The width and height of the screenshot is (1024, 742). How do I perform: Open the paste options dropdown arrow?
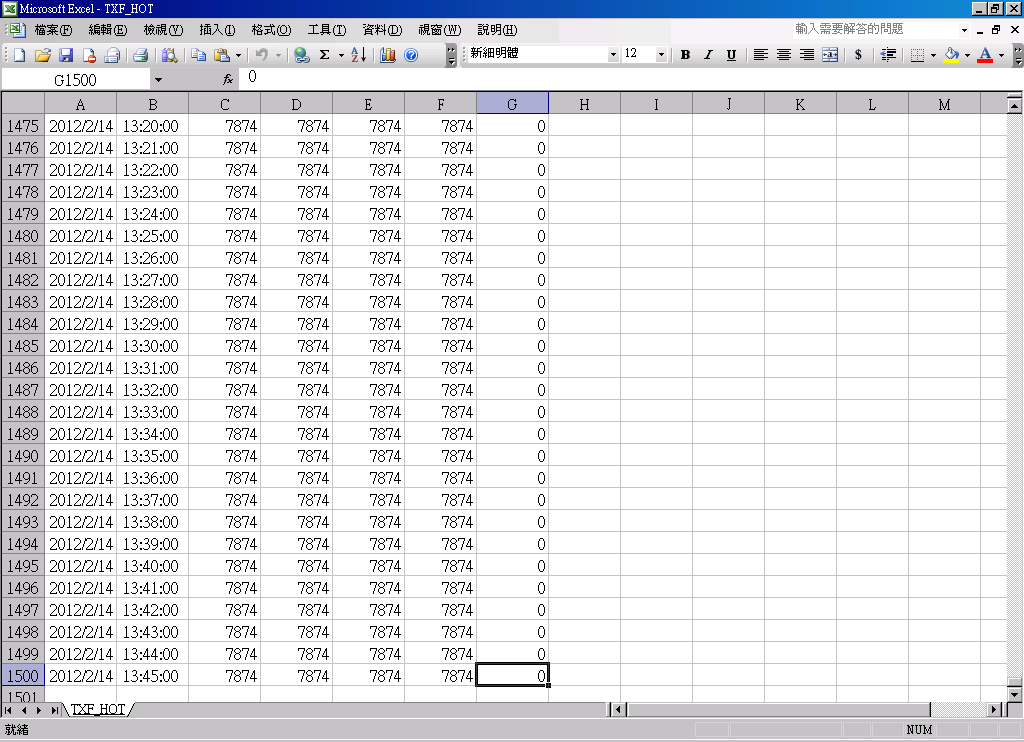238,56
